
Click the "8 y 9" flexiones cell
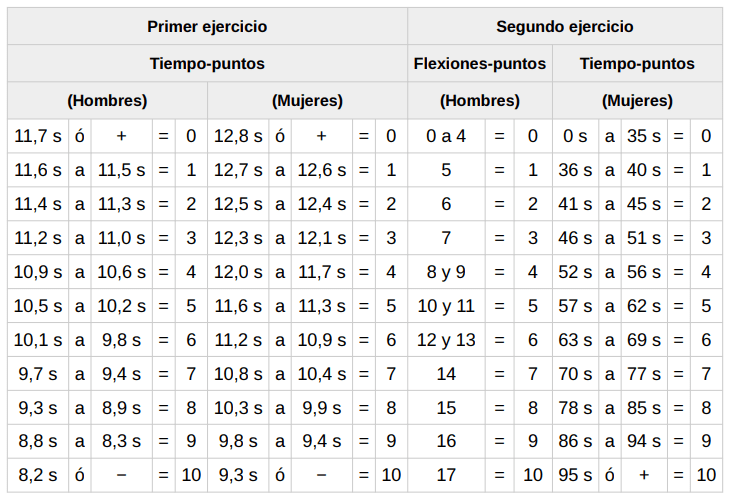coord(446,272)
